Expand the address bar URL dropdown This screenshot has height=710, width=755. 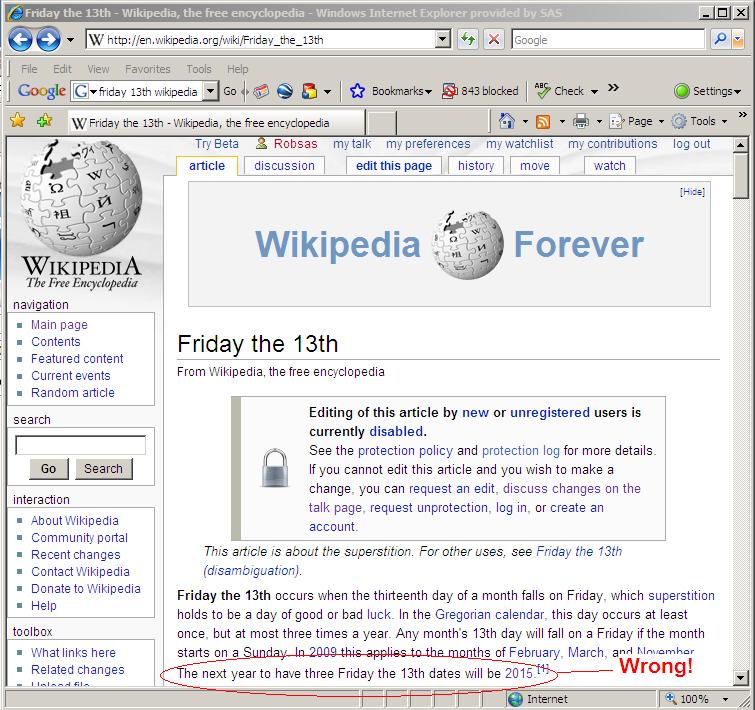[x=443, y=40]
